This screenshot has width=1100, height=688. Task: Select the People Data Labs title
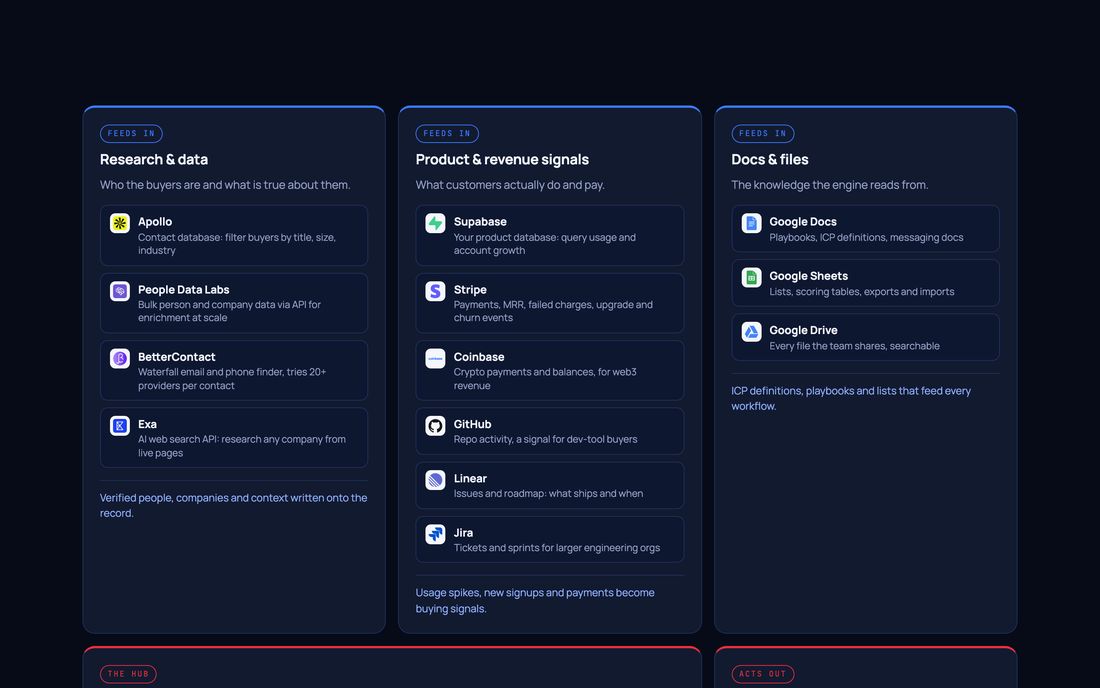[184, 290]
